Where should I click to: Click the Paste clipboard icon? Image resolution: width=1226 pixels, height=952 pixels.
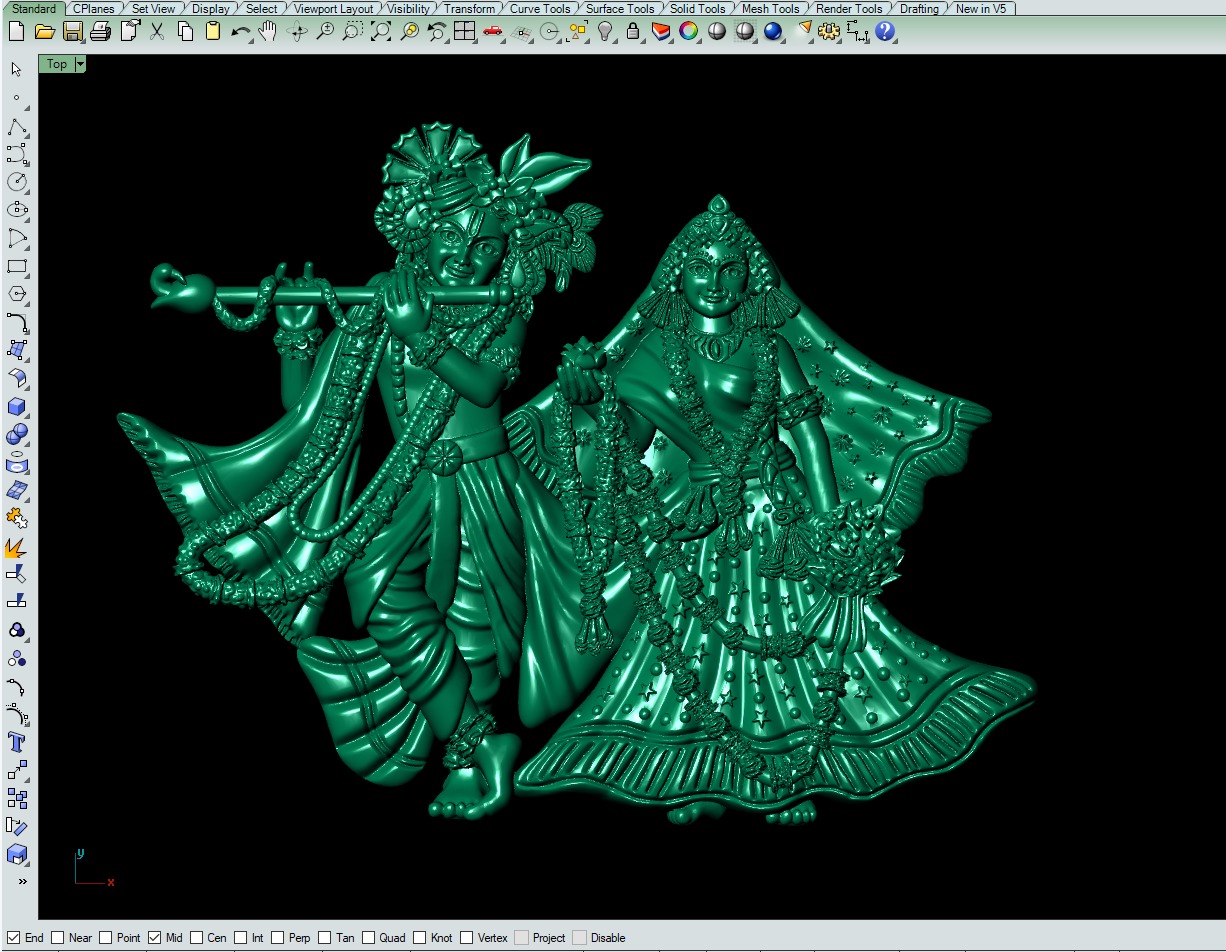coord(213,31)
